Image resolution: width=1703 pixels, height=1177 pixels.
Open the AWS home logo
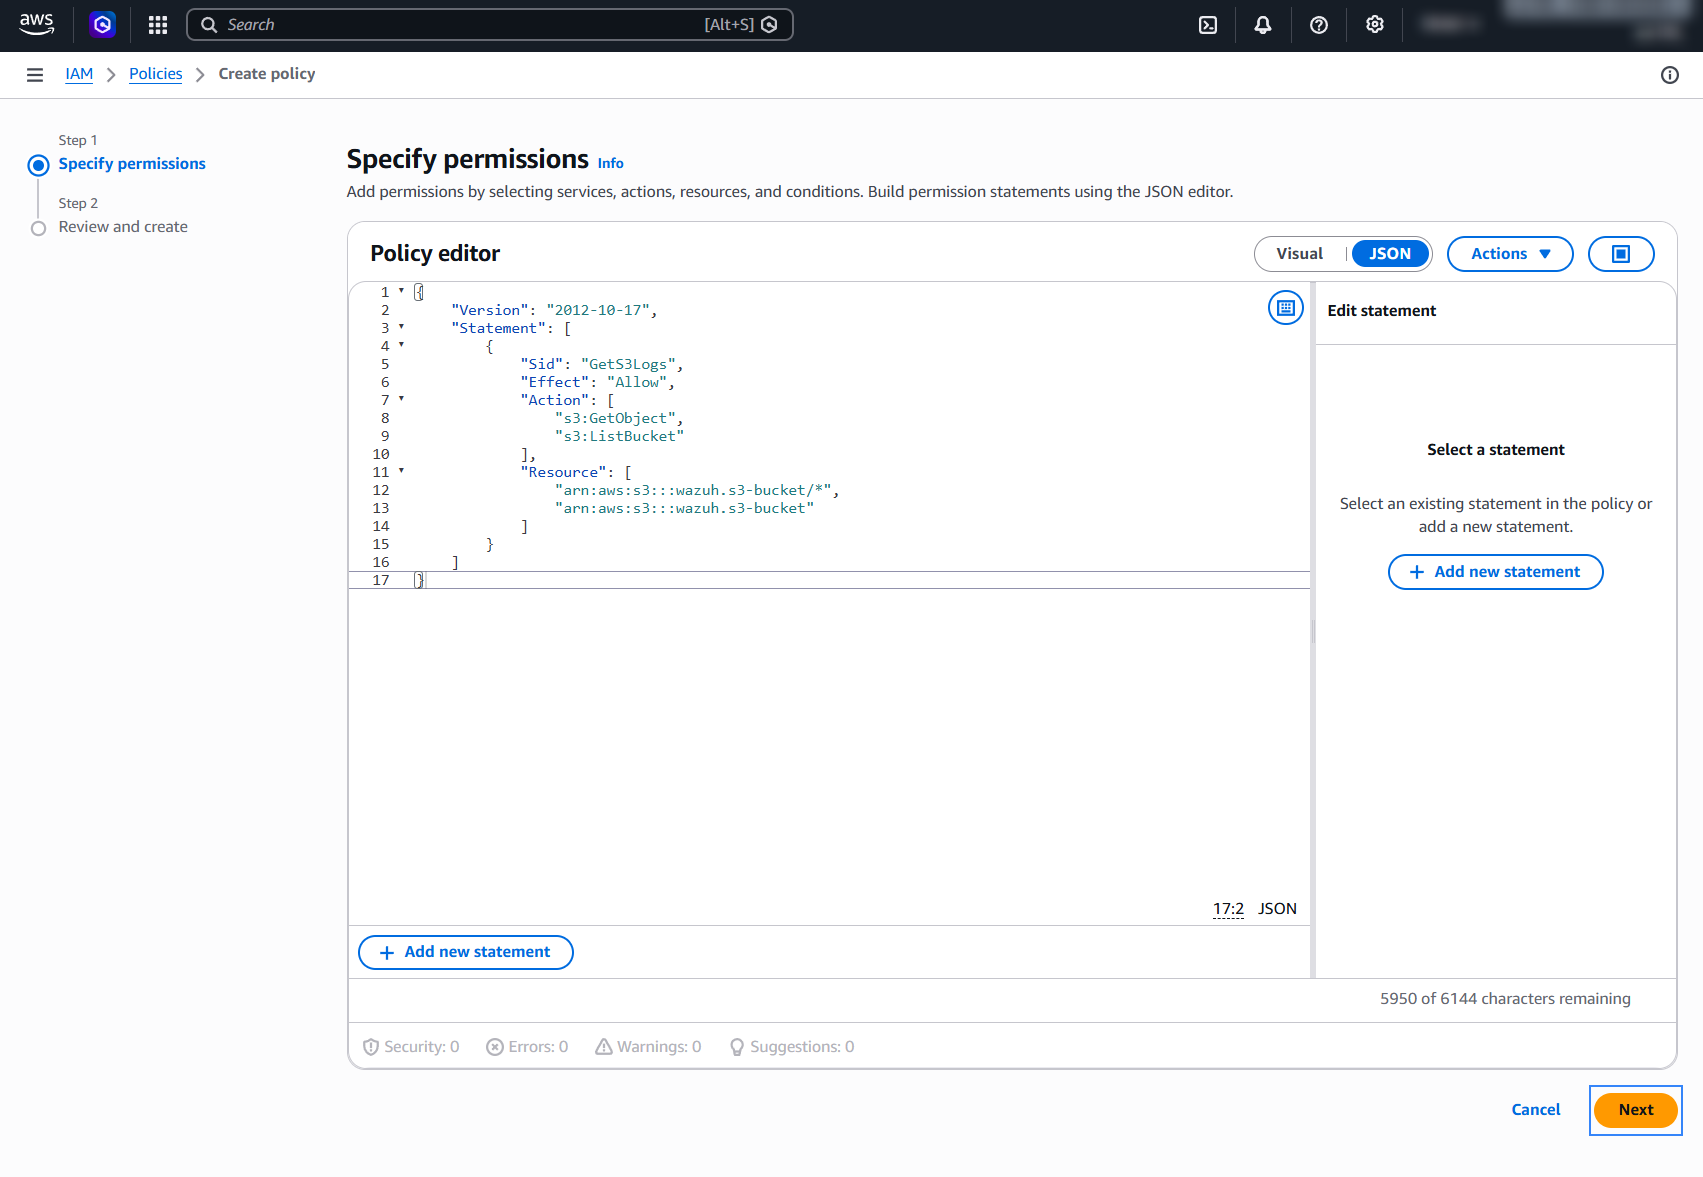[x=37, y=24]
